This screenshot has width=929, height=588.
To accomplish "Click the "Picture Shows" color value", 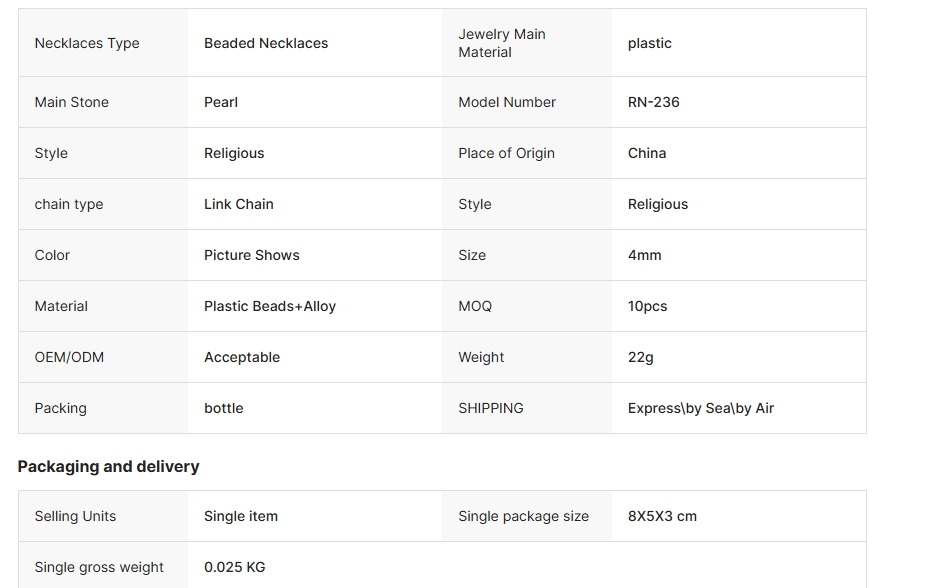I will click(252, 255).
